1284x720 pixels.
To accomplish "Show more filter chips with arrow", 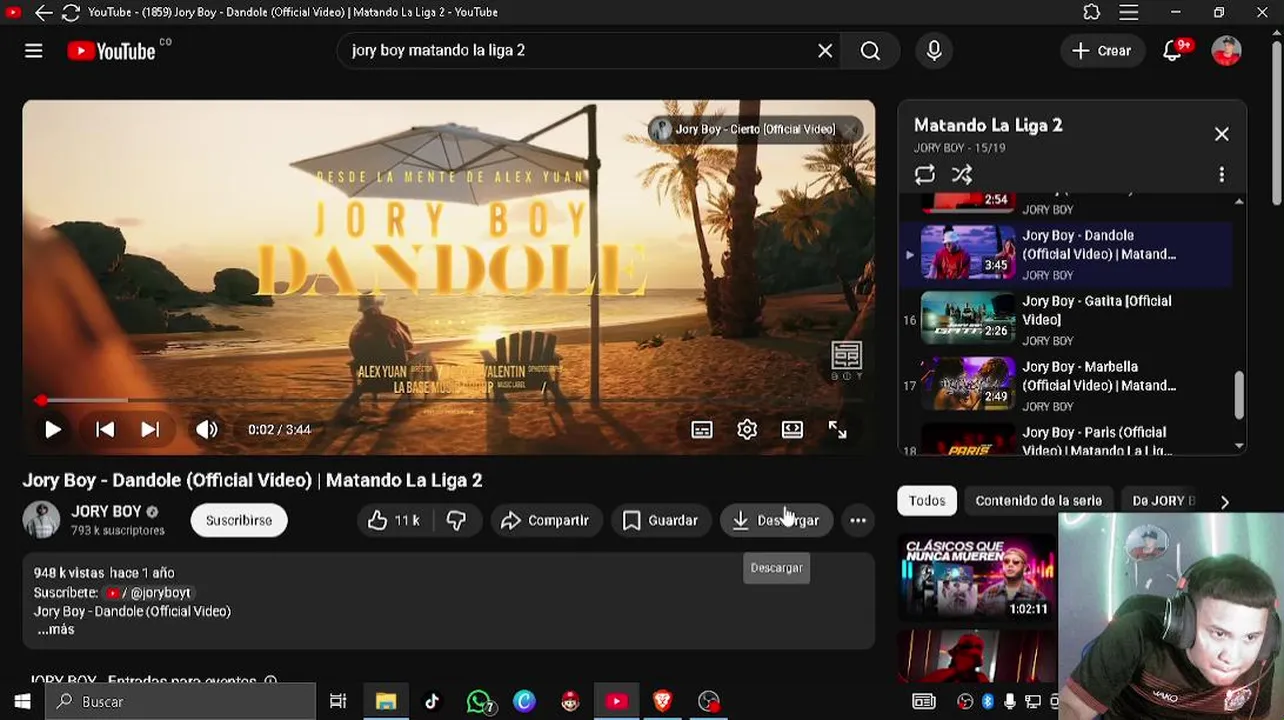I will click(x=1225, y=502).
